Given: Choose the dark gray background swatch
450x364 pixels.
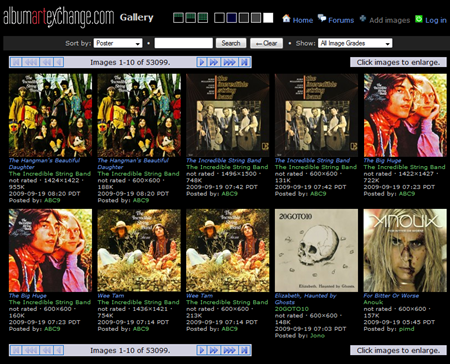Looking at the screenshot, I should click(244, 18).
